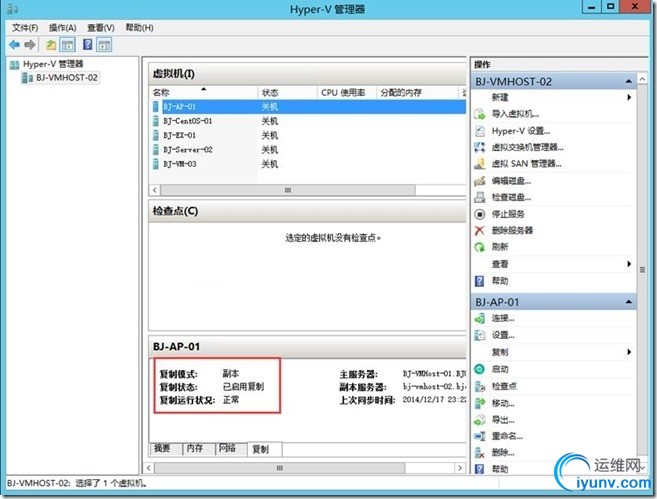
Task: Click the Forward arrow toolbar icon
Action: tap(29, 44)
